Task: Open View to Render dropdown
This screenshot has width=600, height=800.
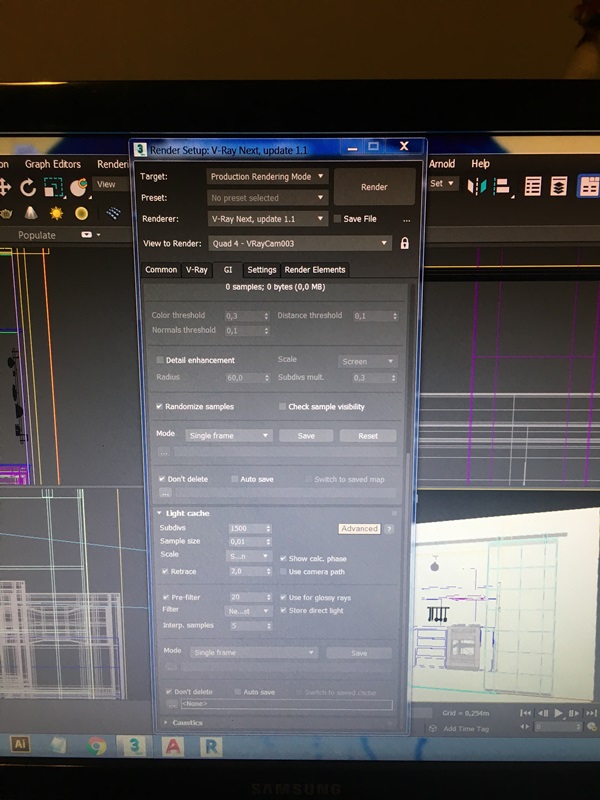Action: pyautogui.click(x=300, y=243)
